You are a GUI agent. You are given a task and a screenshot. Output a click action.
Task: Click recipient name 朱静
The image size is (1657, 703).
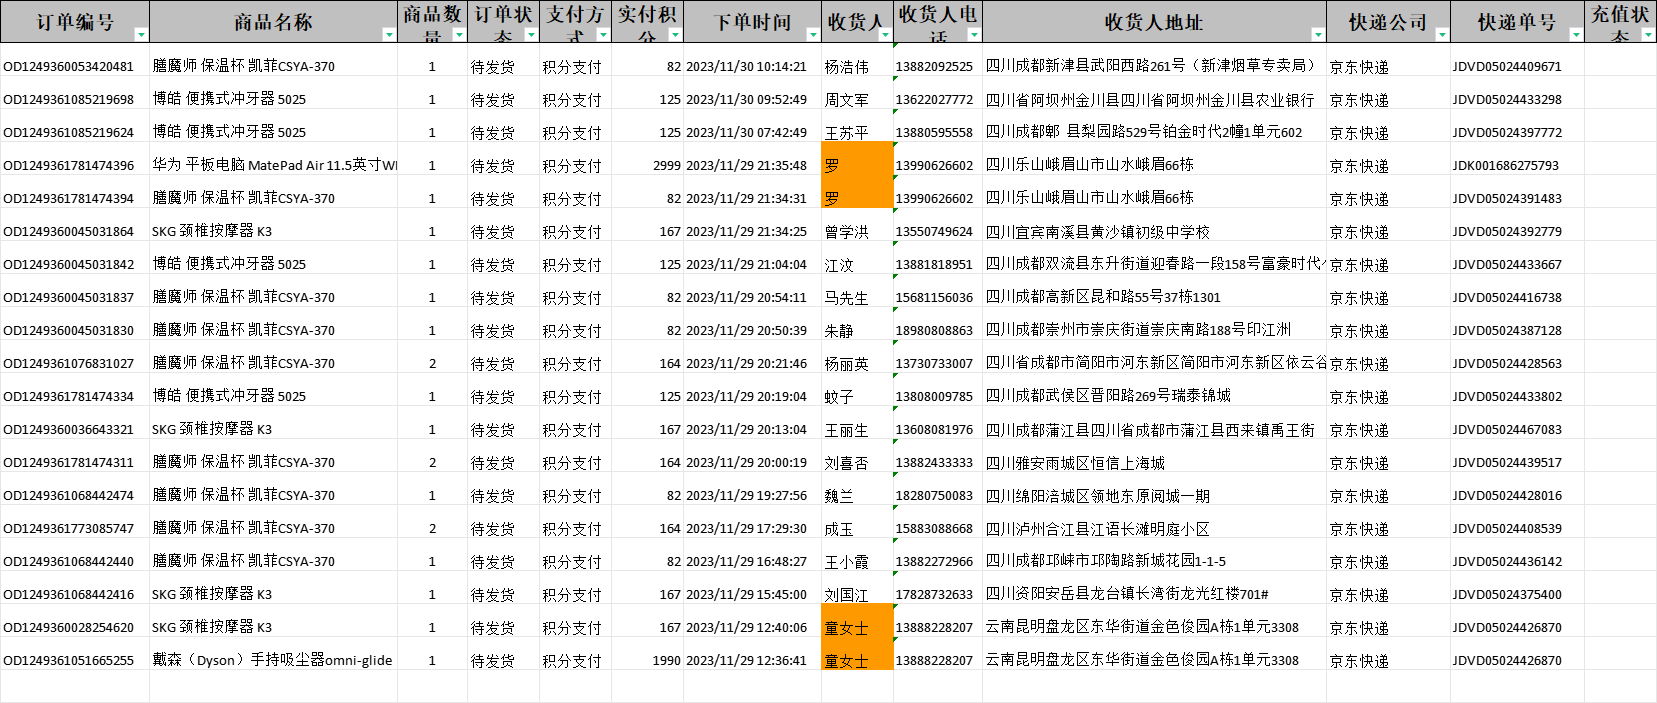[x=839, y=331]
